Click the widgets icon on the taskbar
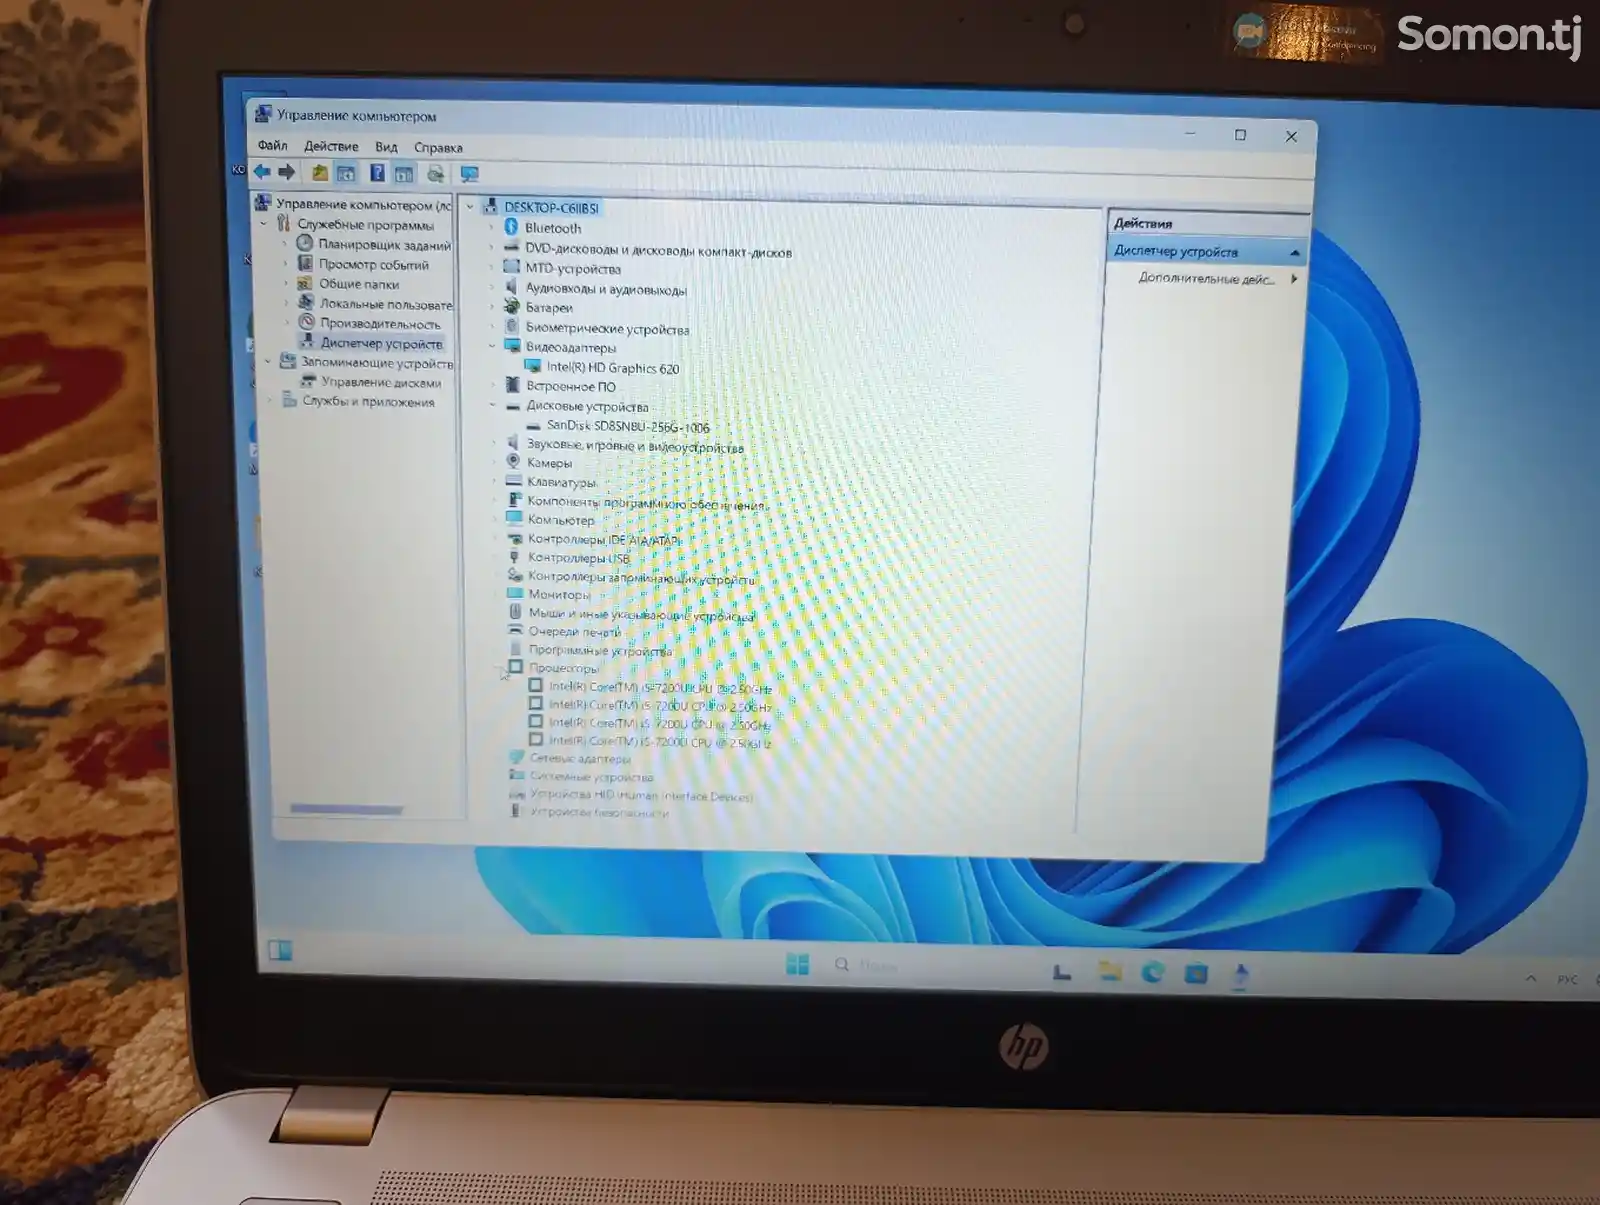 pos(281,950)
